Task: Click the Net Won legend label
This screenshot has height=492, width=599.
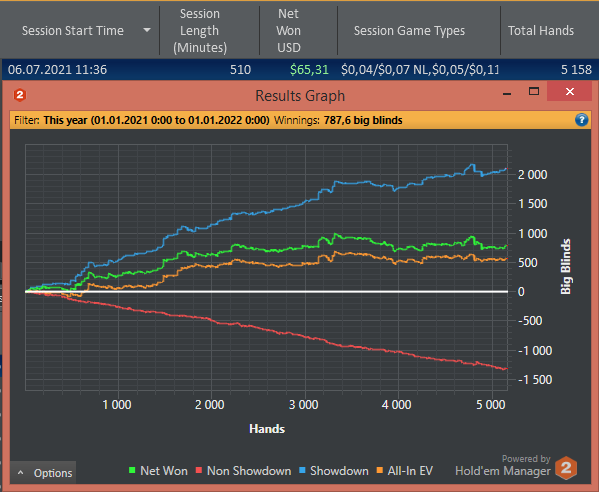Action: (164, 471)
